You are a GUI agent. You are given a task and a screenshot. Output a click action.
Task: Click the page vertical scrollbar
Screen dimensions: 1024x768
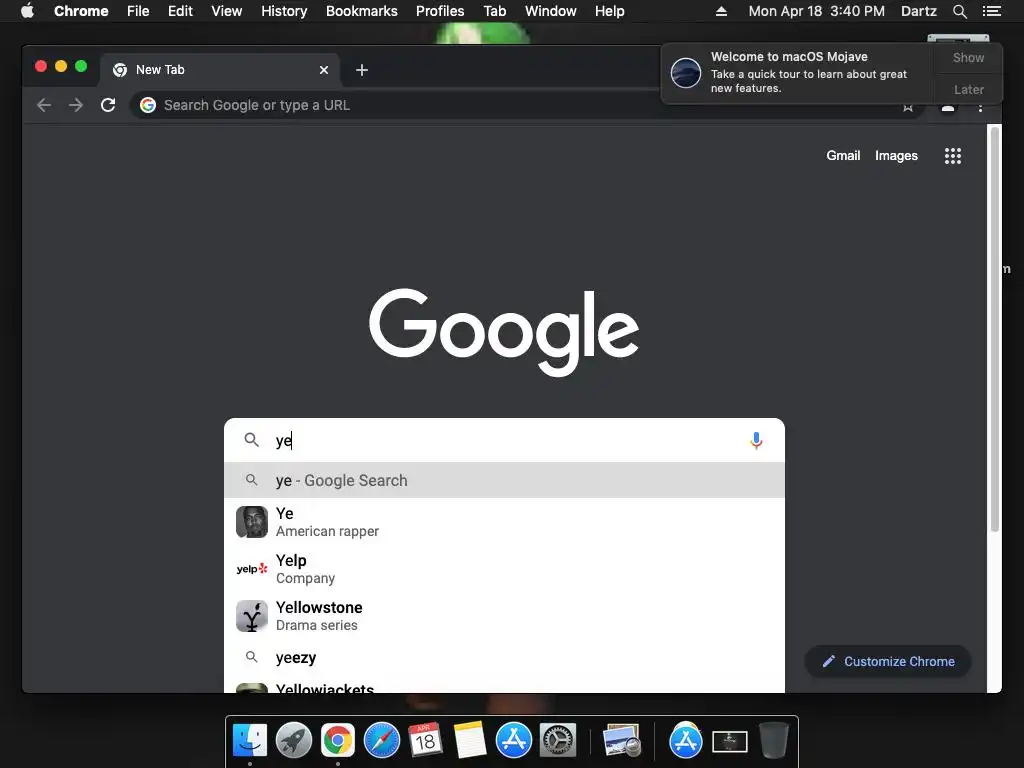tap(995, 330)
